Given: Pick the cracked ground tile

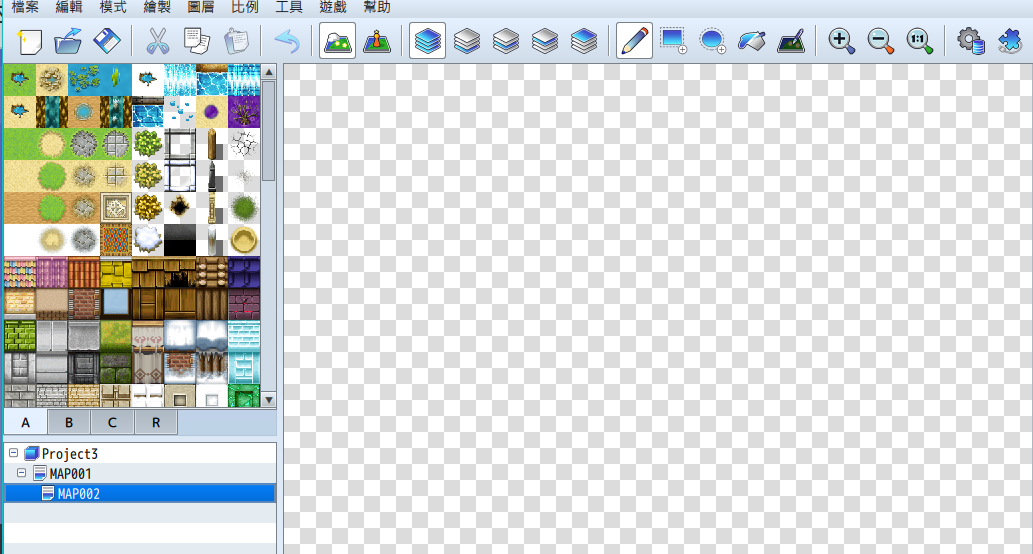Looking at the screenshot, I should click(x=244, y=144).
